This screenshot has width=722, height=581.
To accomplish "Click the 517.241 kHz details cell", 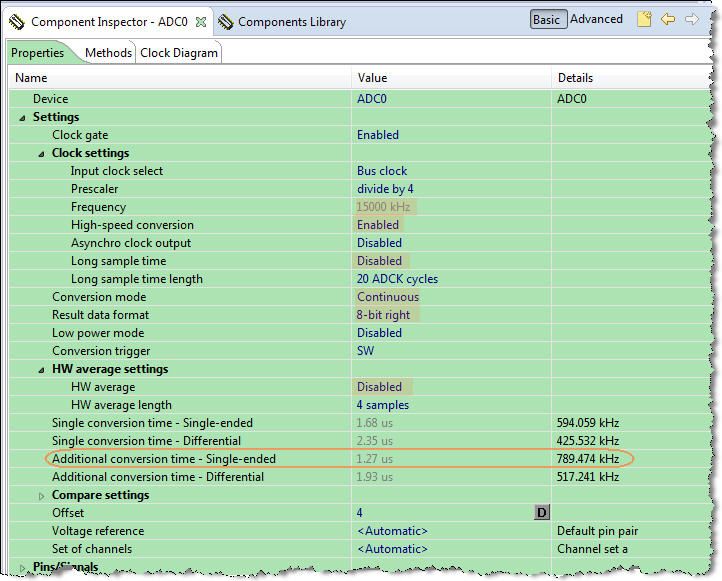I will [x=588, y=476].
